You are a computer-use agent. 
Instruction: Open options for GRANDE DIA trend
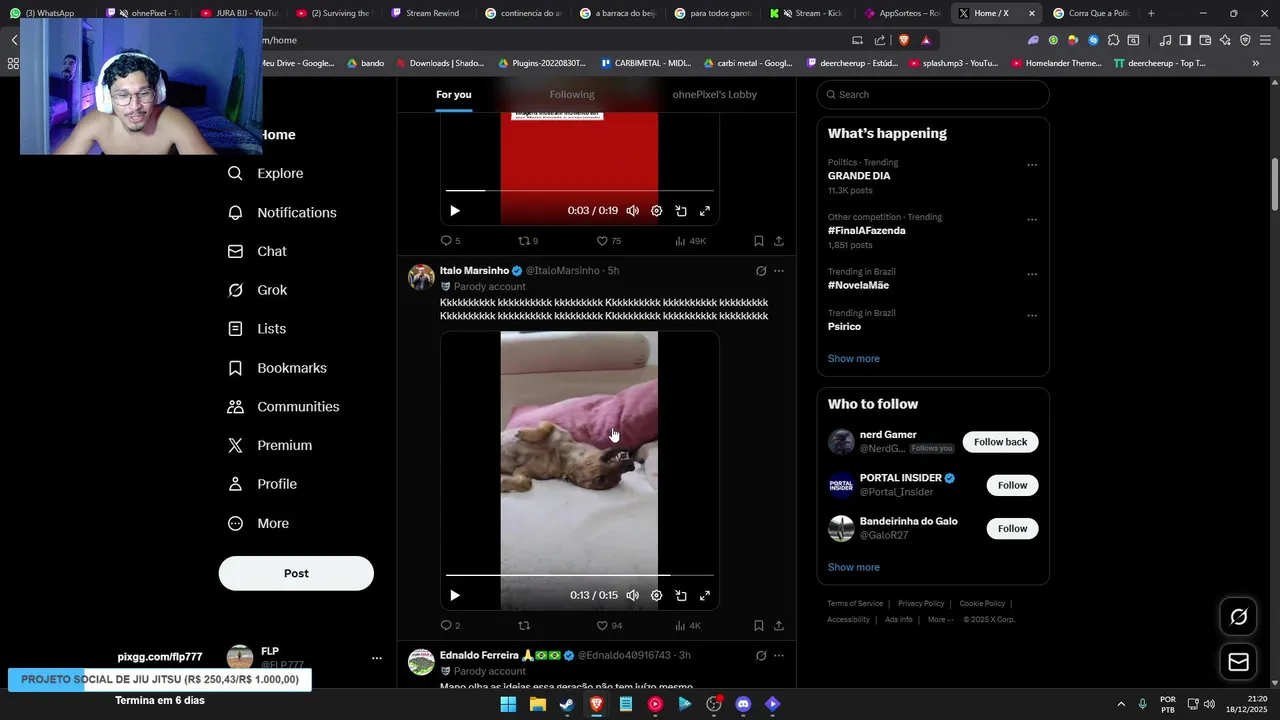(1032, 165)
